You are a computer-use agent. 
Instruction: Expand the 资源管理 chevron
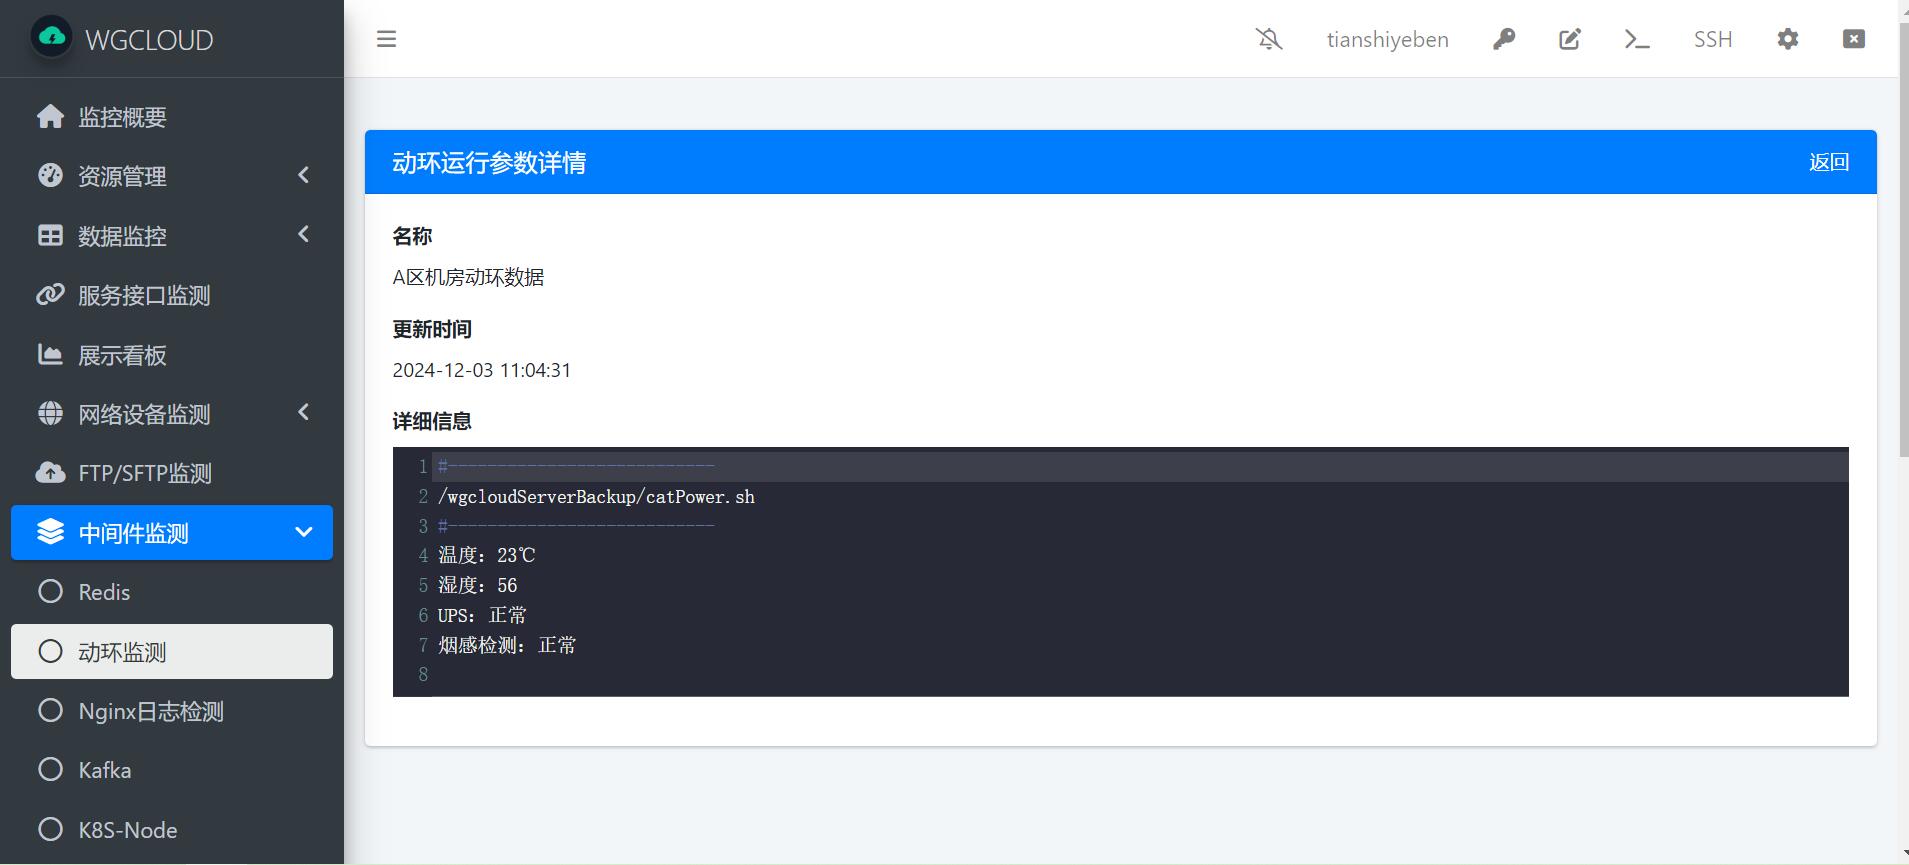[304, 175]
